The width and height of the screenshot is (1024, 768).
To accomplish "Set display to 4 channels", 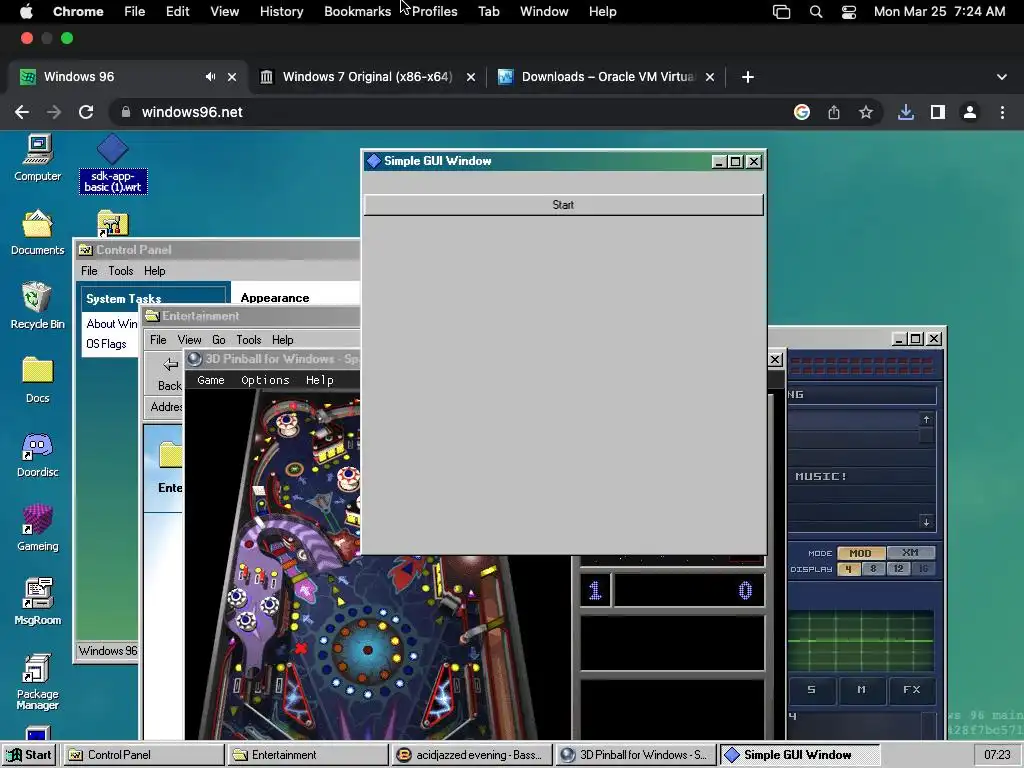I will click(848, 569).
